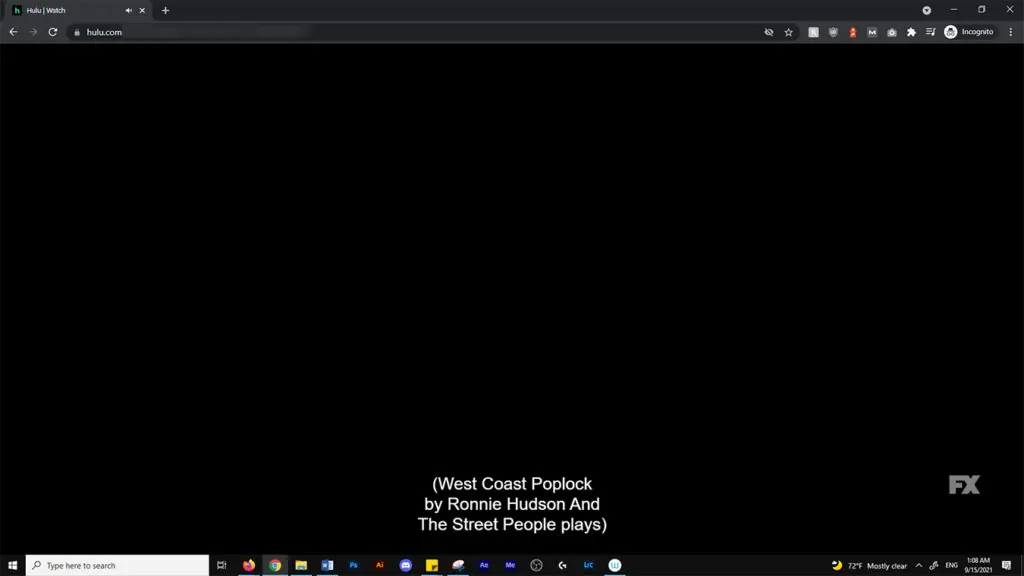1024x576 pixels.
Task: Go back using the browser back arrow
Action: pyautogui.click(x=13, y=32)
